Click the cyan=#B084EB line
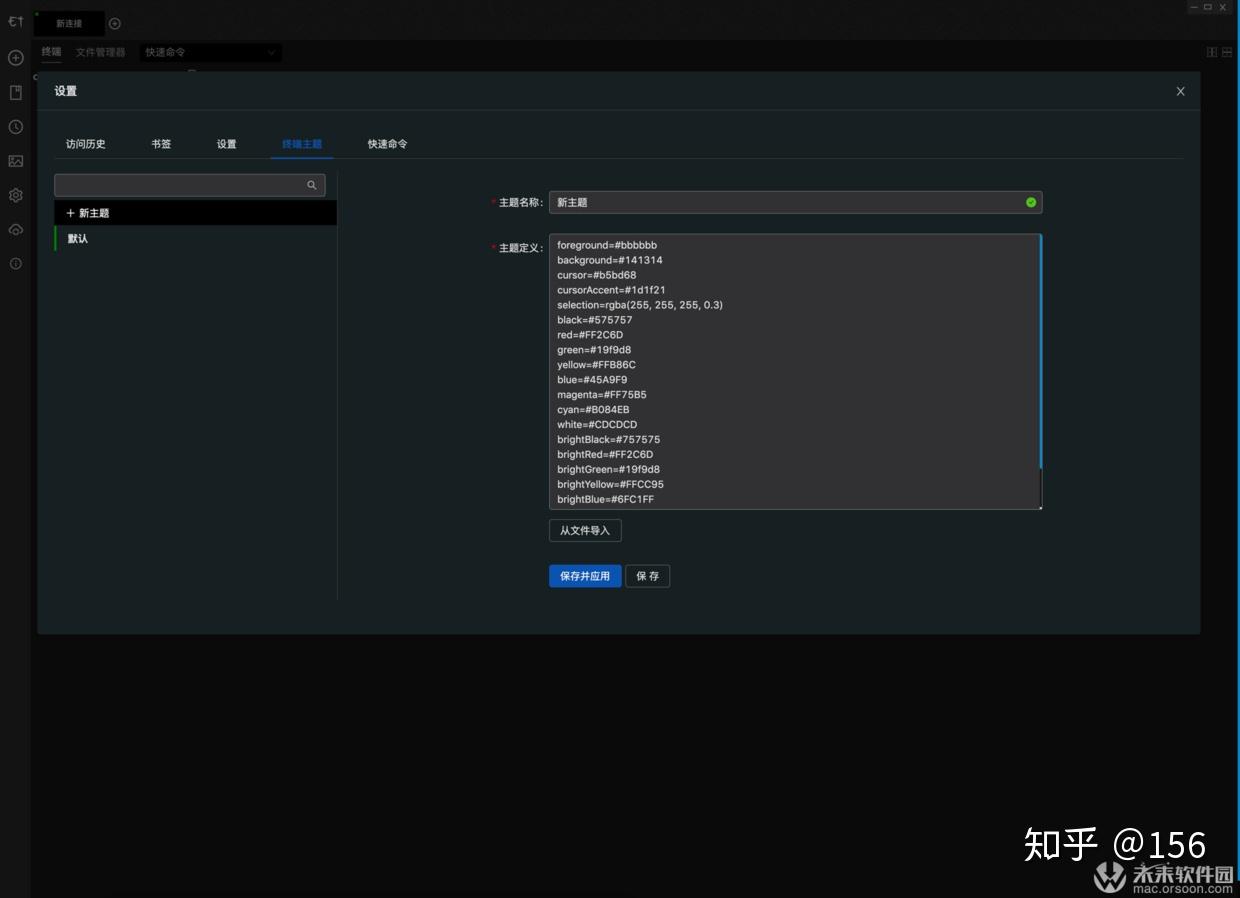1240x898 pixels. [x=593, y=410]
